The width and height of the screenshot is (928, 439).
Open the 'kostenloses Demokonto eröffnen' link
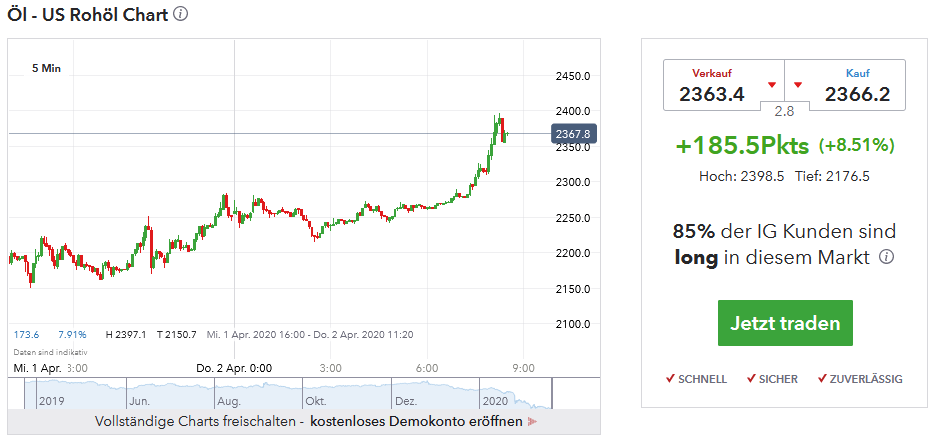click(x=415, y=422)
